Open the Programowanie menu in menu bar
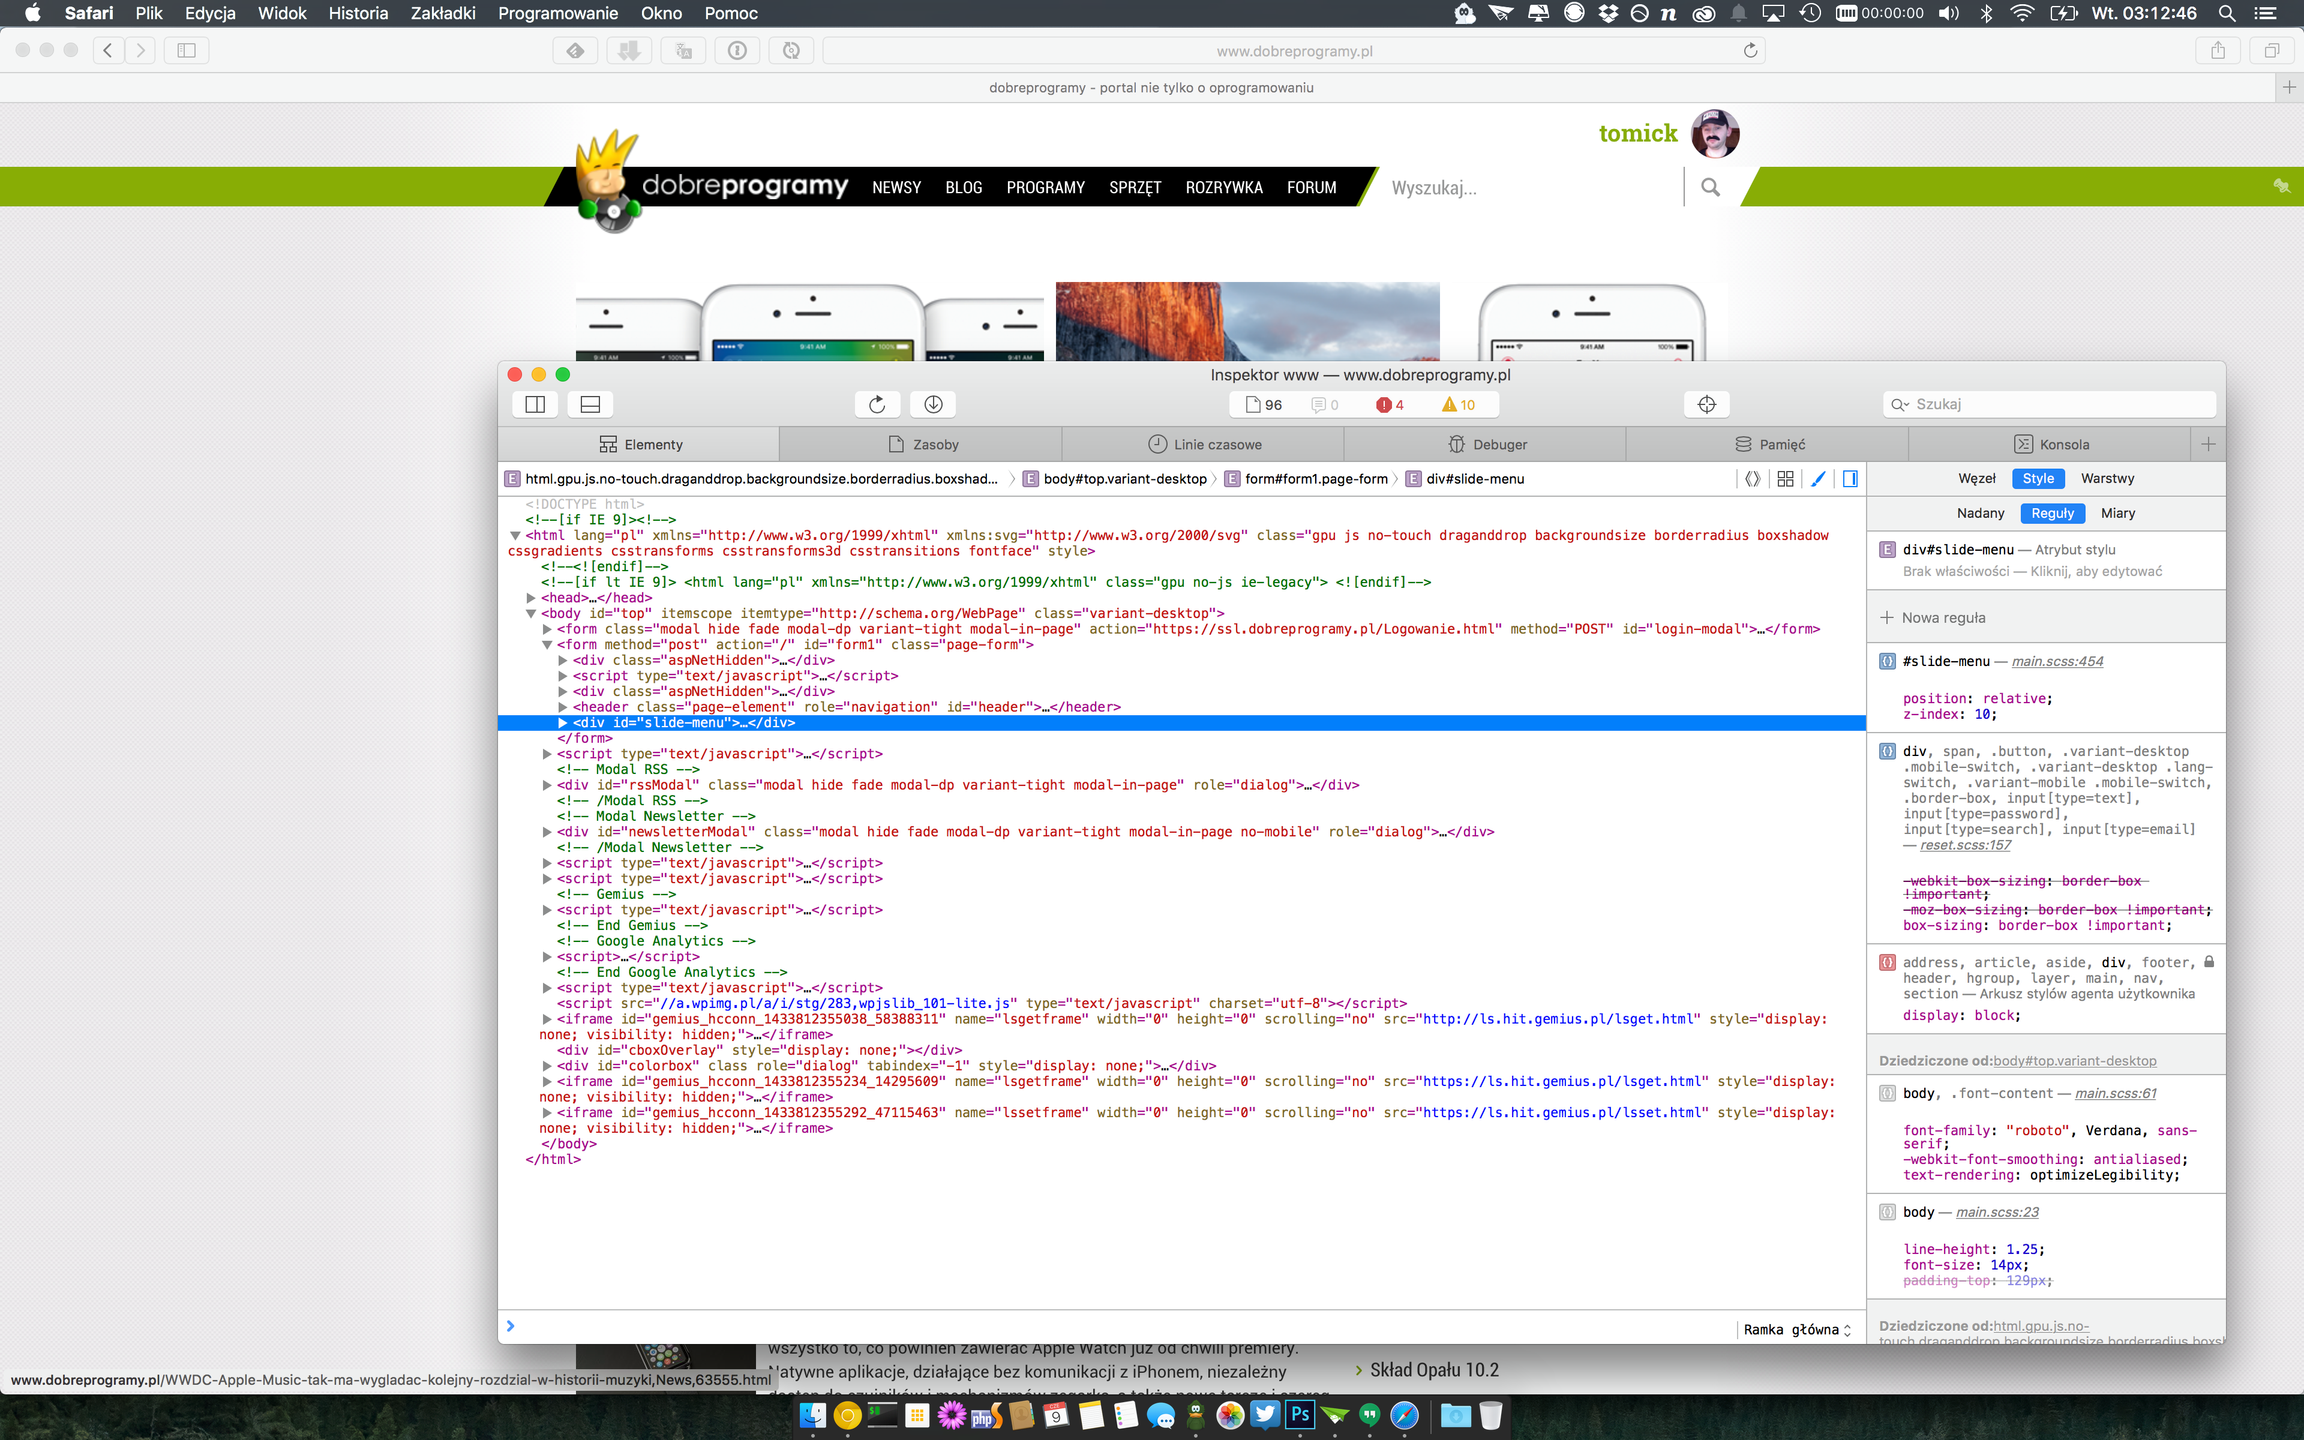This screenshot has width=2304, height=1440. tap(557, 13)
